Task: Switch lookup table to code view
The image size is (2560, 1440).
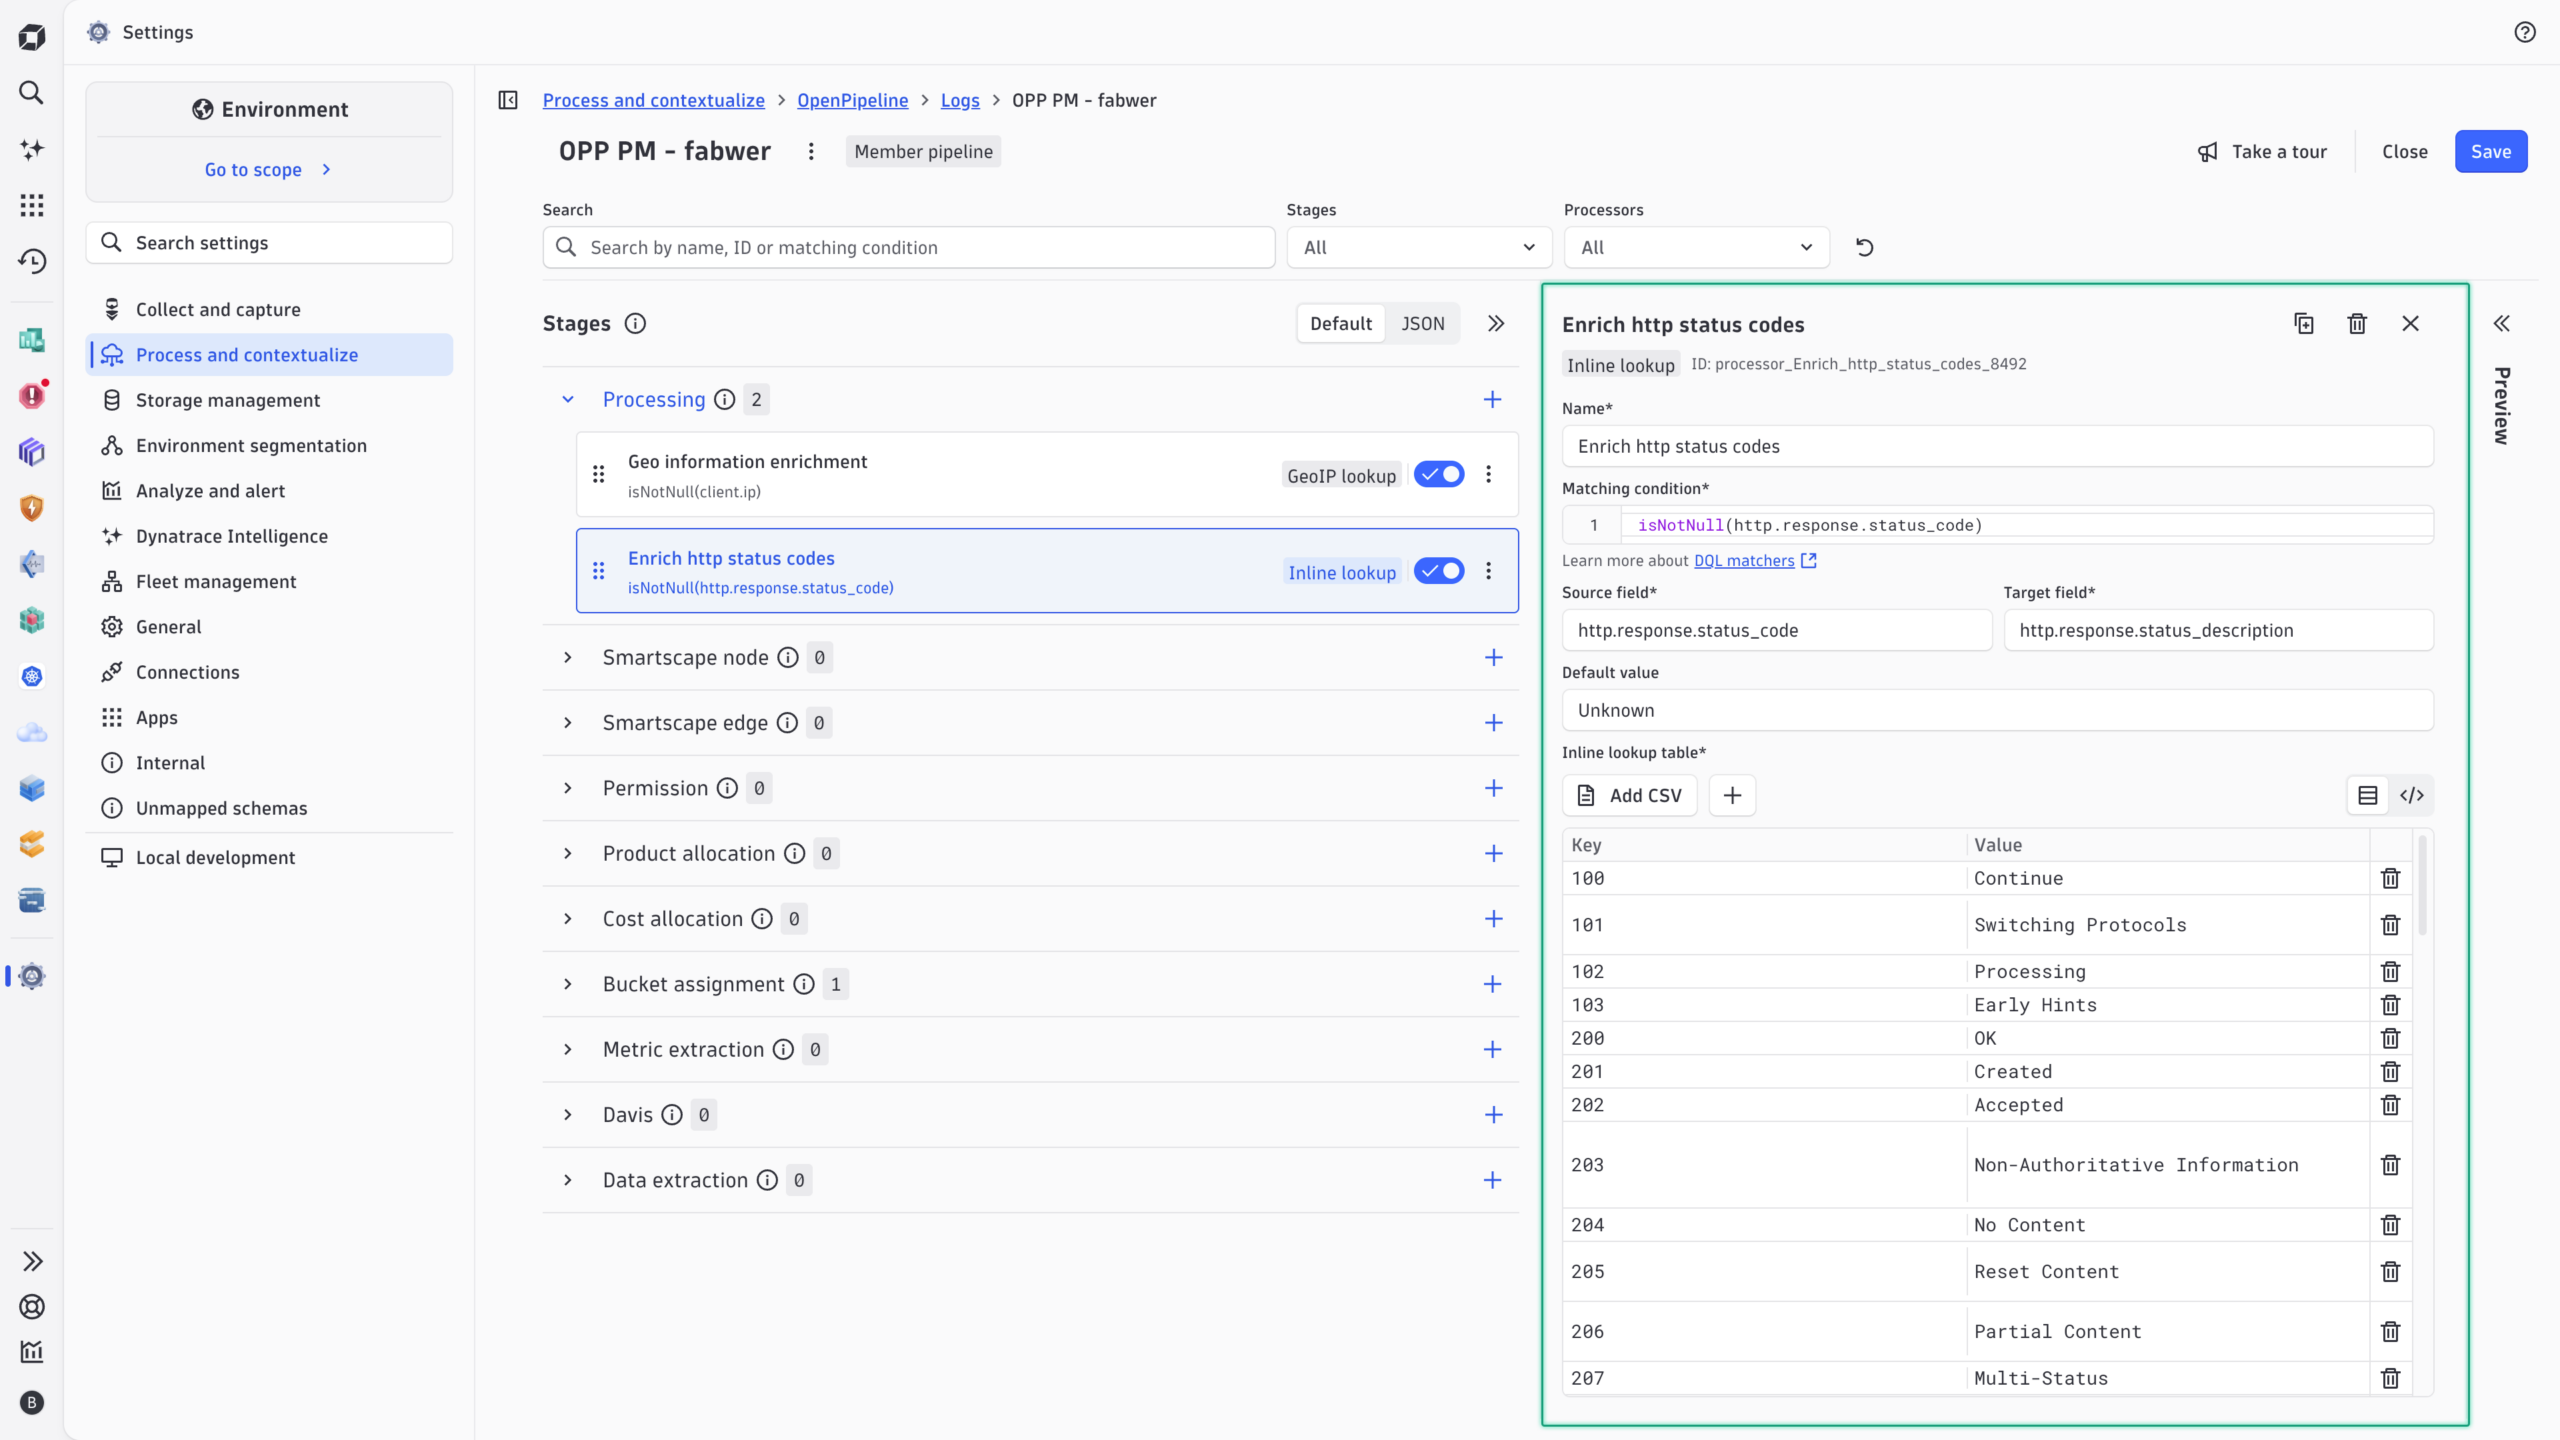Action: (2411, 795)
